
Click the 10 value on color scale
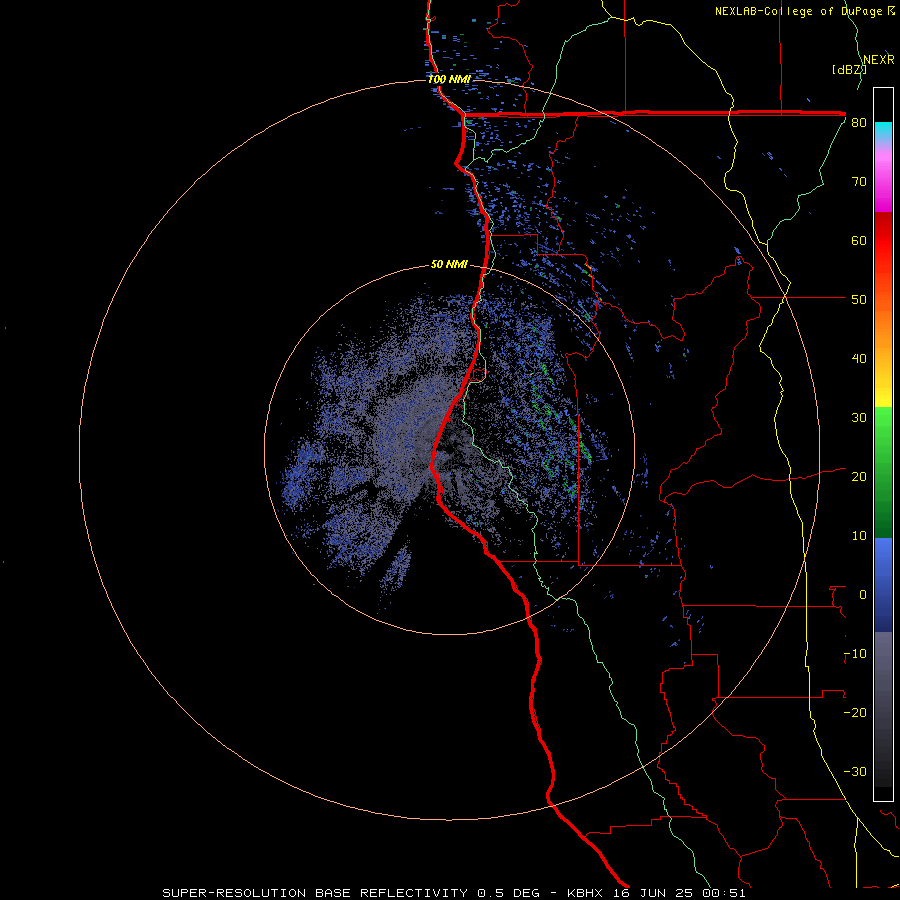pos(859,536)
